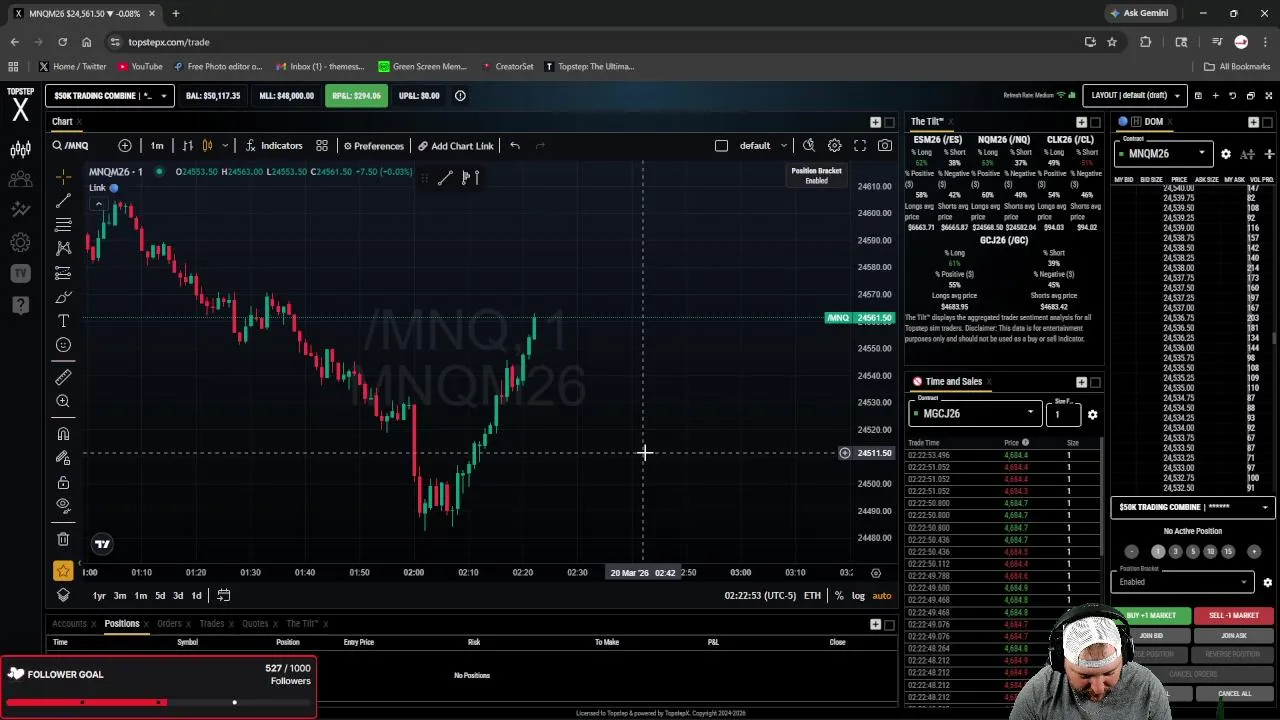Switch to the Trades tab

(212, 624)
